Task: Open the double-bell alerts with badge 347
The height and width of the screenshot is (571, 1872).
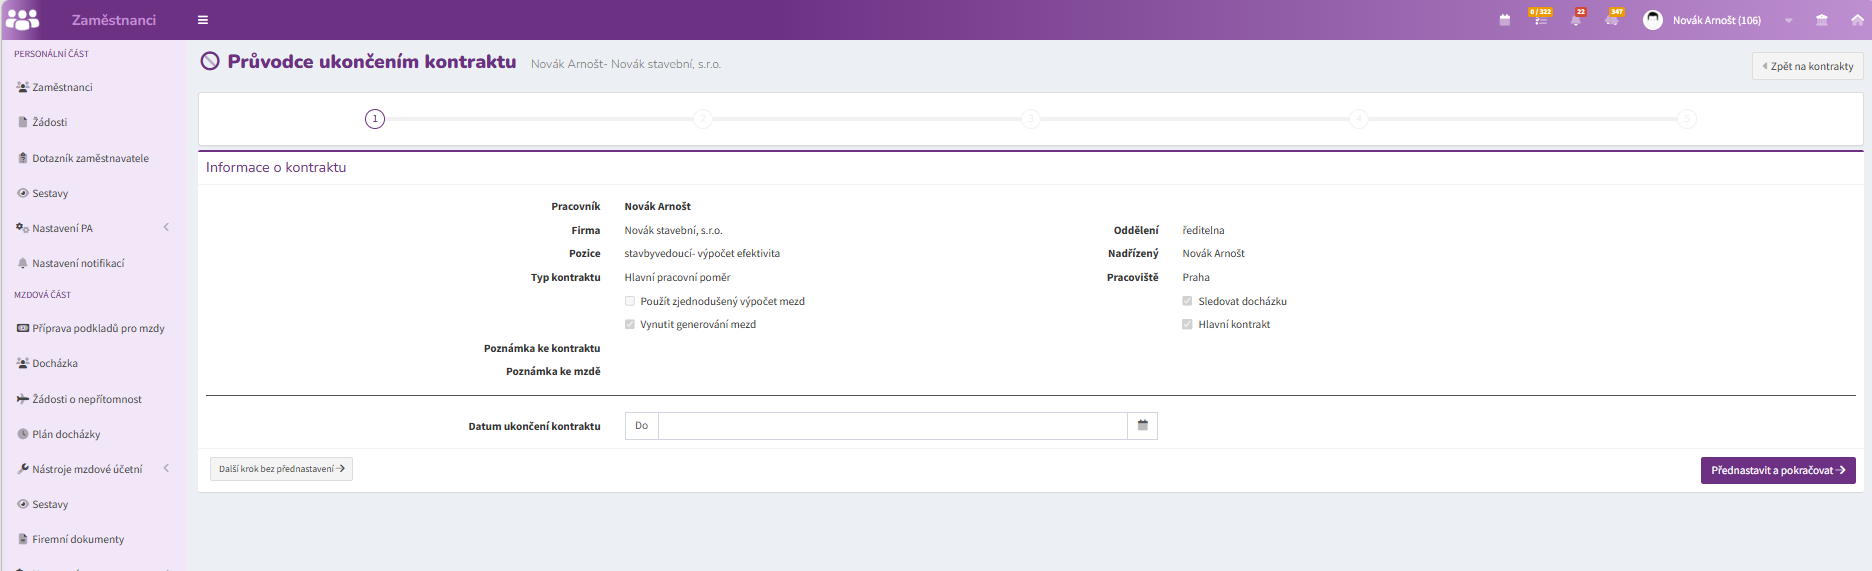Action: 1613,18
